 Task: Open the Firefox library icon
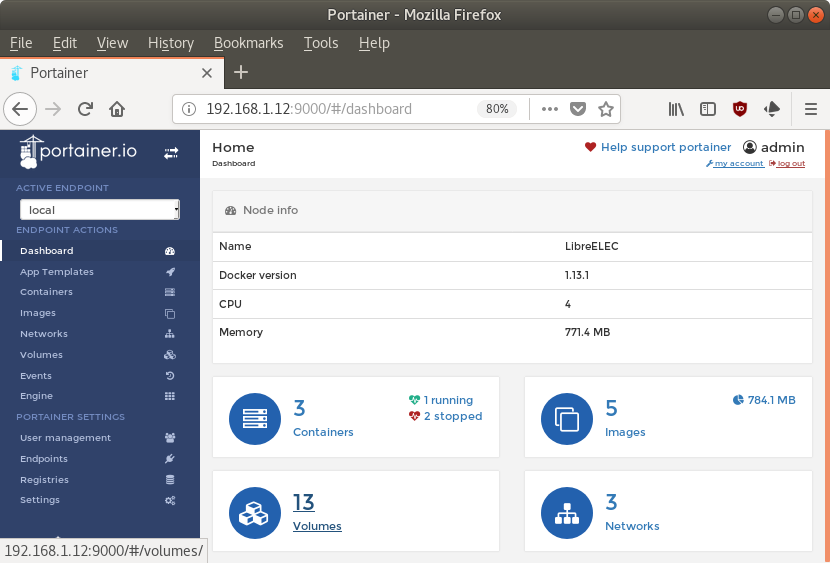(x=676, y=109)
